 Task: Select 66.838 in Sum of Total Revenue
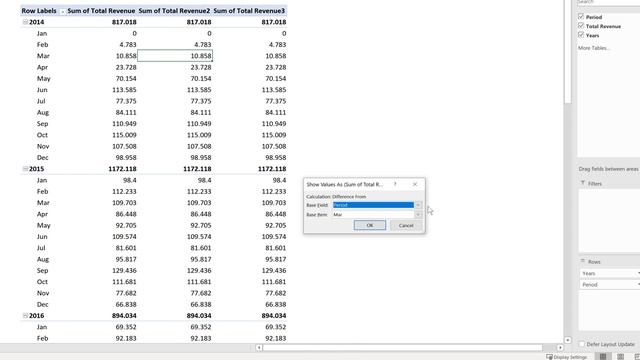pos(126,304)
